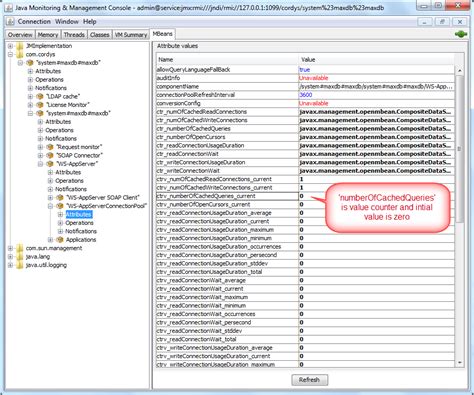Click the ctr_writeConnectionWait attribute name

point(188,171)
